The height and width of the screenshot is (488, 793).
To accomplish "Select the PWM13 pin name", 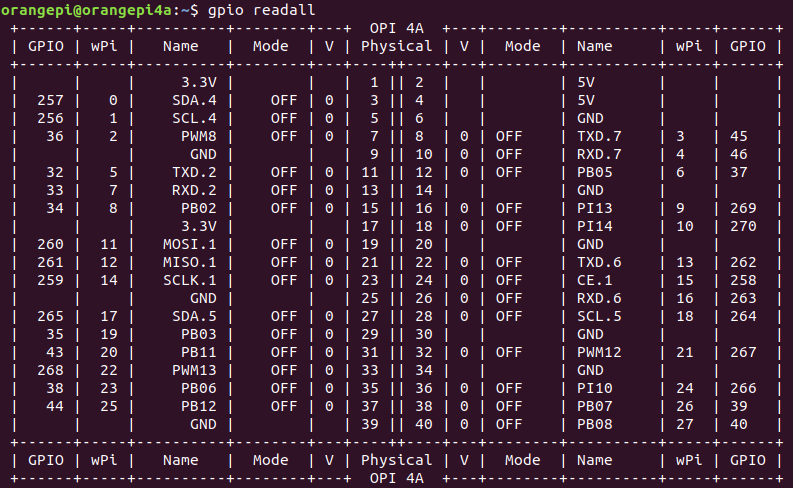I will tap(194, 371).
